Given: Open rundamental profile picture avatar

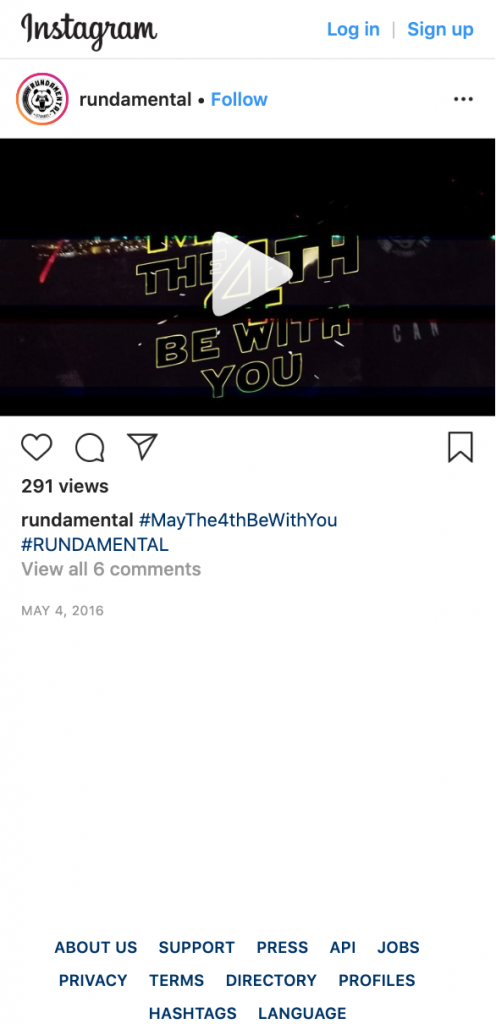Looking at the screenshot, I should tap(42, 99).
